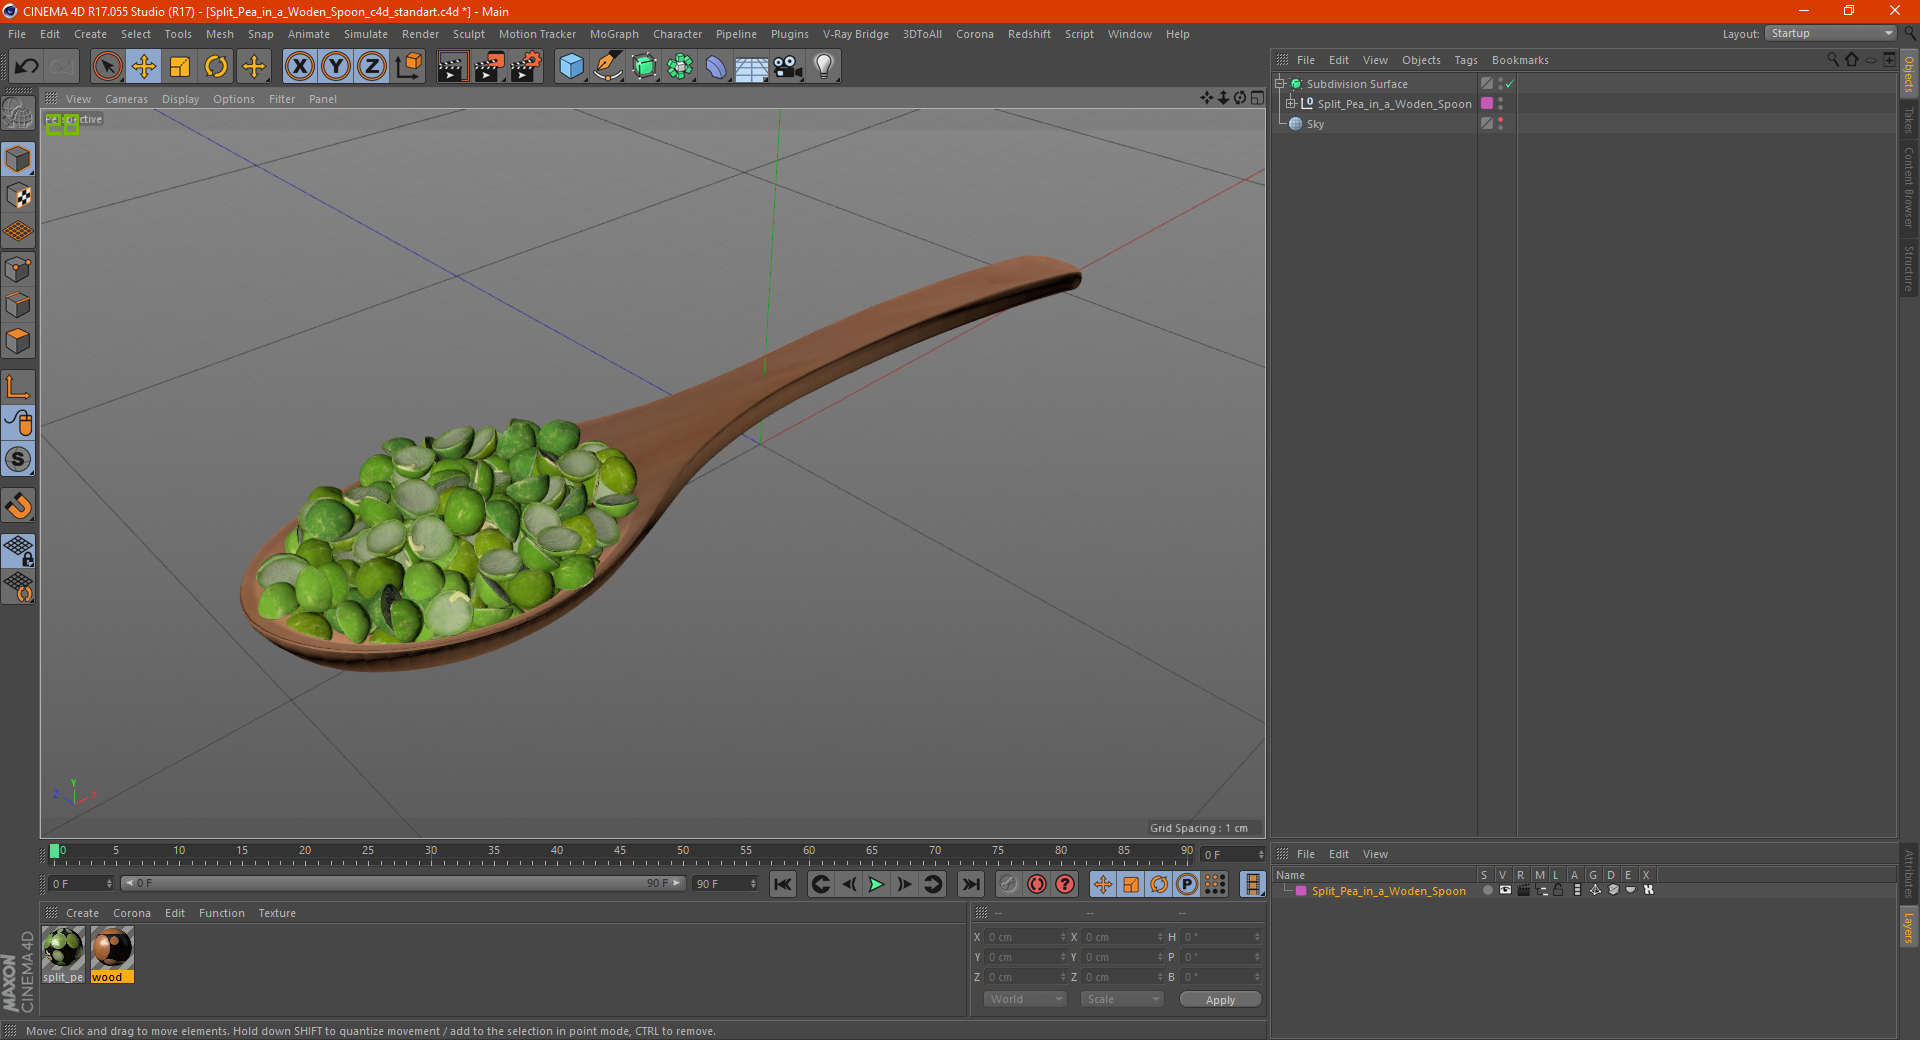
Task: Go to end of animation
Action: tap(970, 884)
